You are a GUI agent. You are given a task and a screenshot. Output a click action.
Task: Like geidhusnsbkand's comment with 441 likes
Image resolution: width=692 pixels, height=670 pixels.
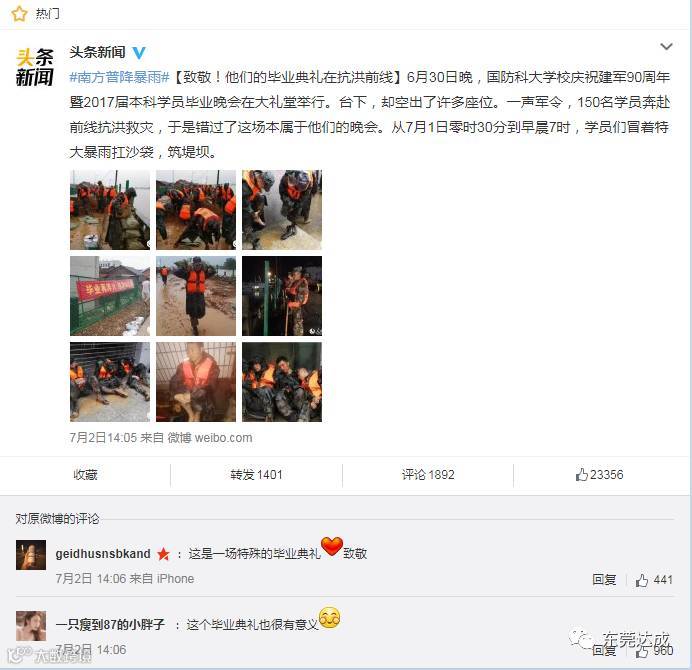(654, 580)
